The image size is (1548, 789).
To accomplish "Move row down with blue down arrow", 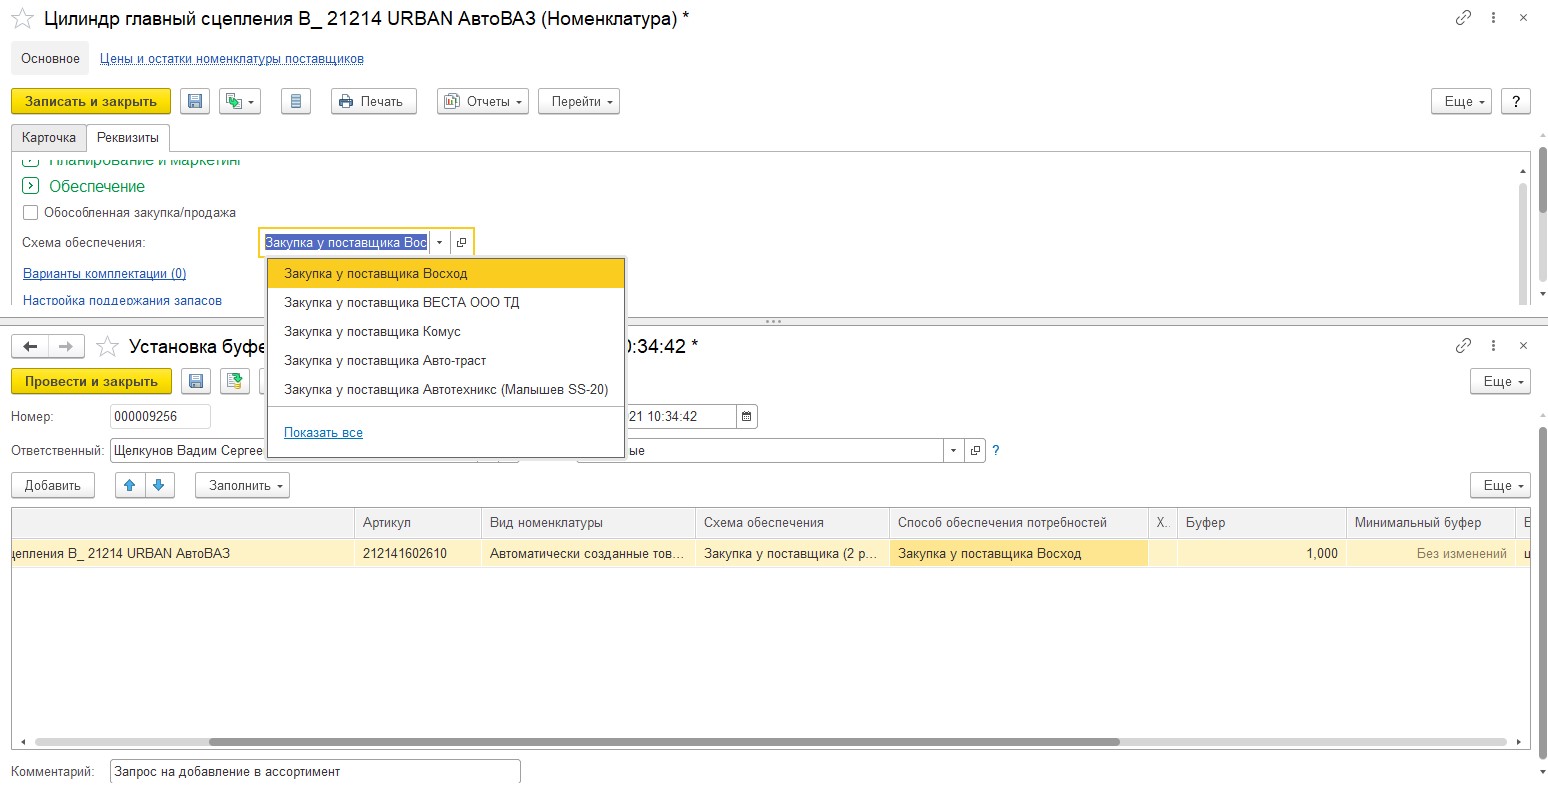I will click(159, 485).
